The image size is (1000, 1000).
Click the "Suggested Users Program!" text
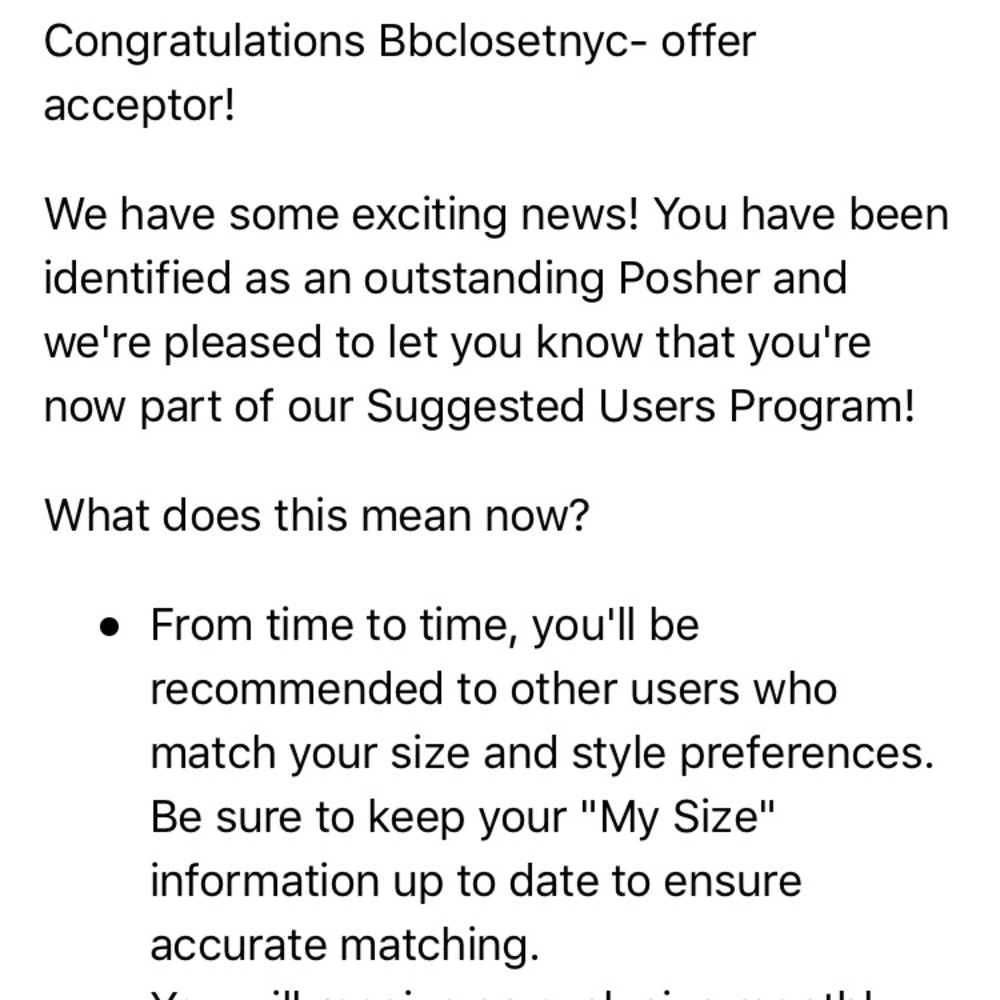point(640,406)
